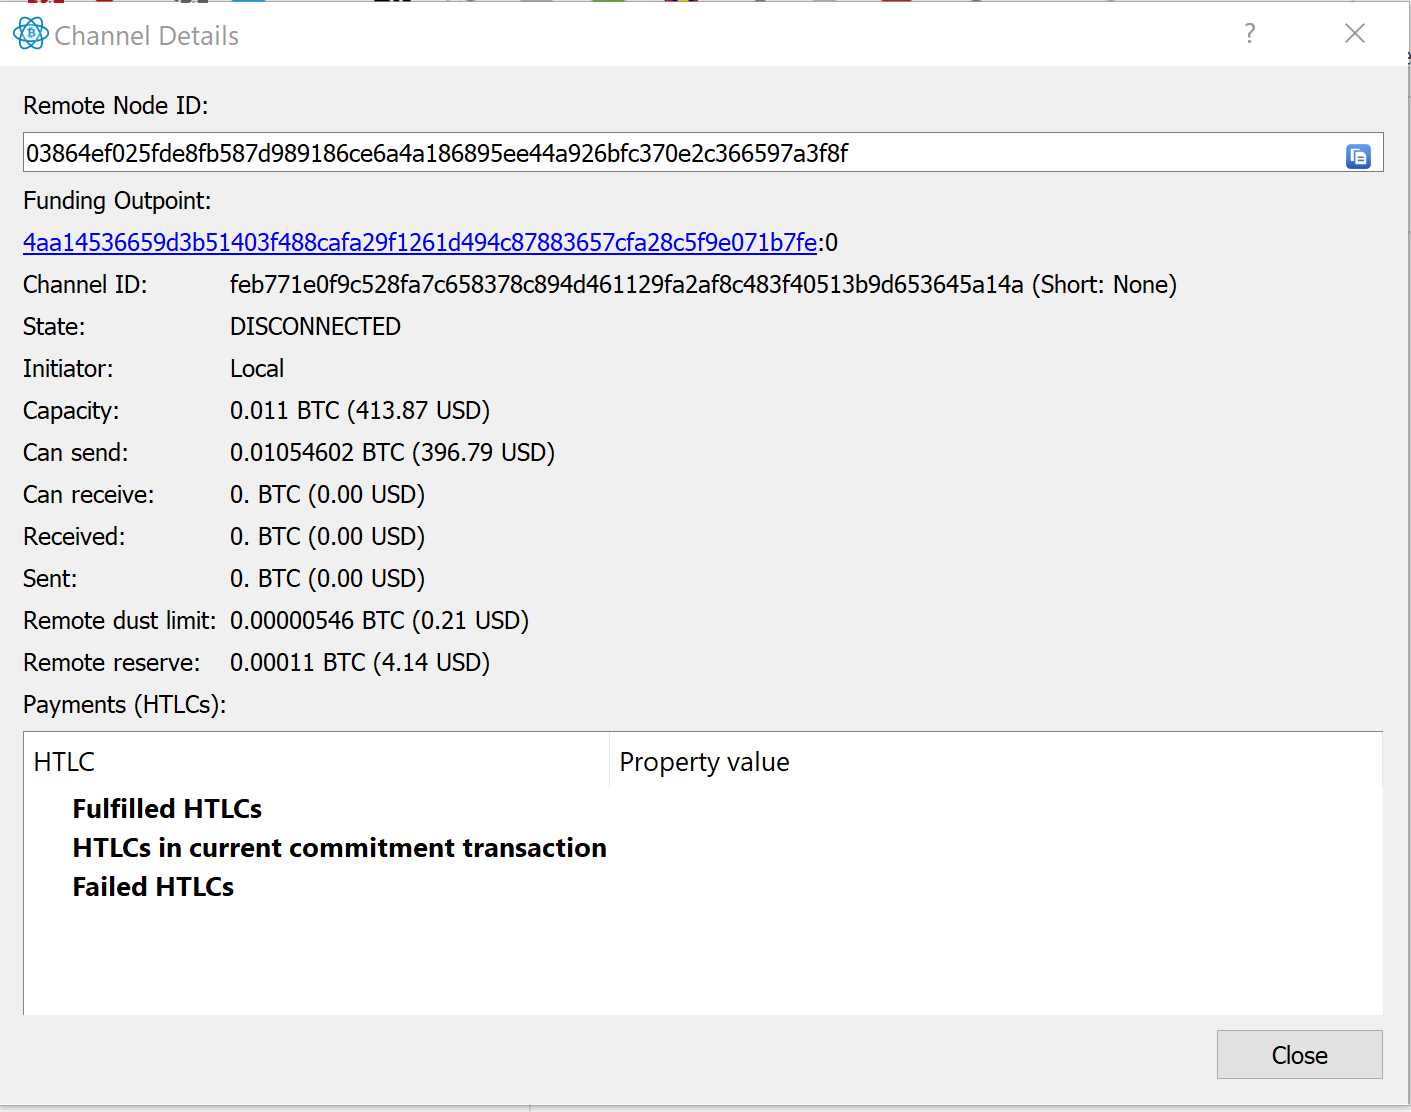Close the dialog with the Close button
Screen dimensions: 1411x1112
pos(1298,1054)
